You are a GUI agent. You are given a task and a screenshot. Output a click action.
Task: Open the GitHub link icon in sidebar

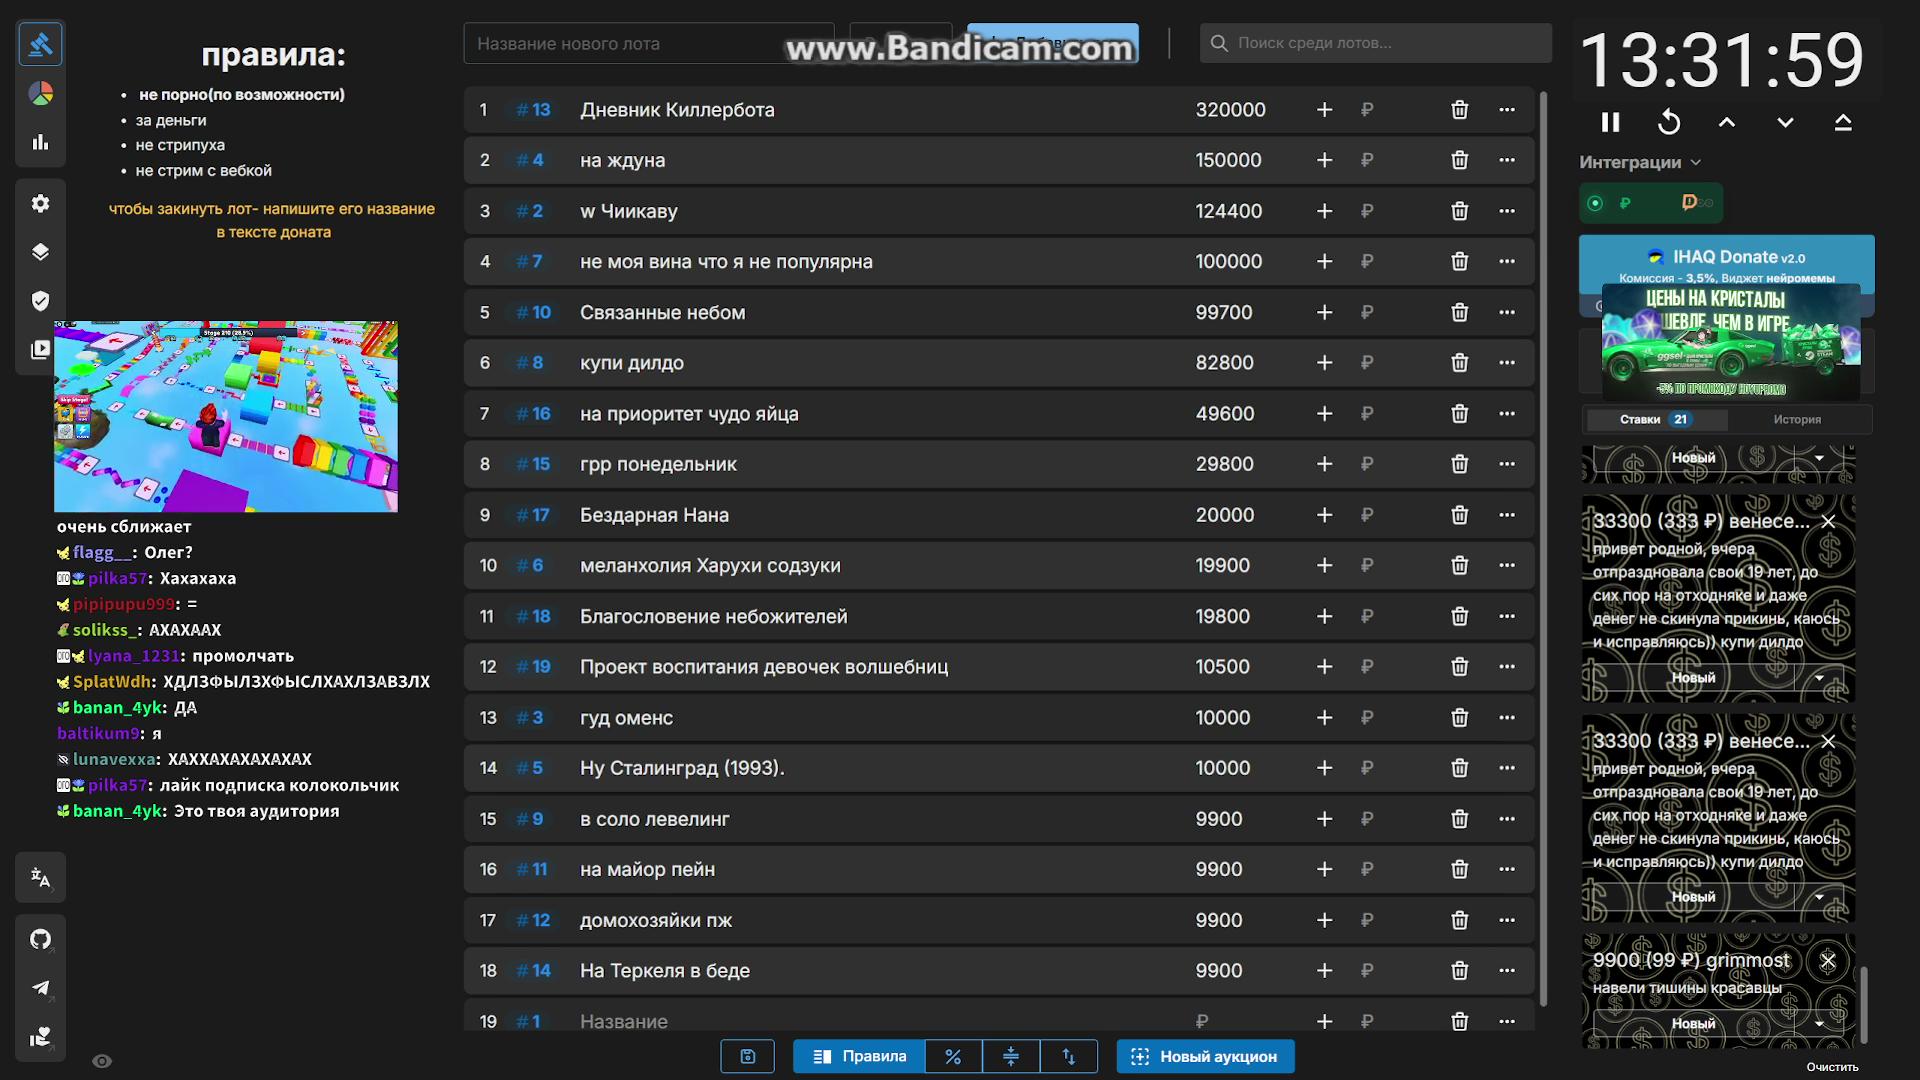[x=41, y=938]
